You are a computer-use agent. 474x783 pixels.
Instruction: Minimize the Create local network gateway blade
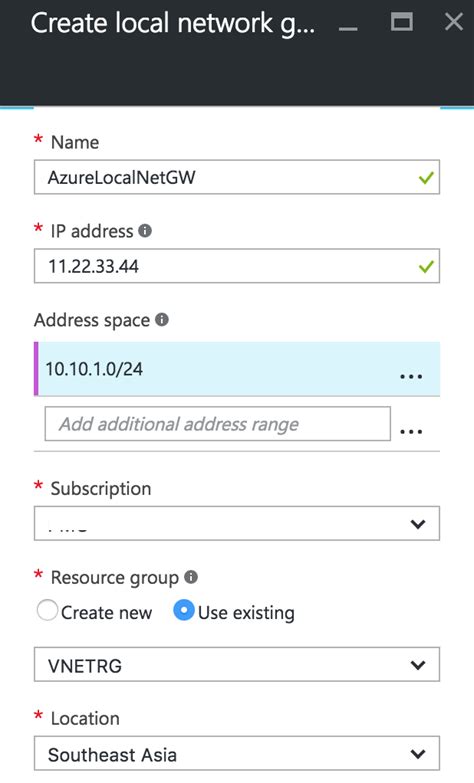pos(348,28)
